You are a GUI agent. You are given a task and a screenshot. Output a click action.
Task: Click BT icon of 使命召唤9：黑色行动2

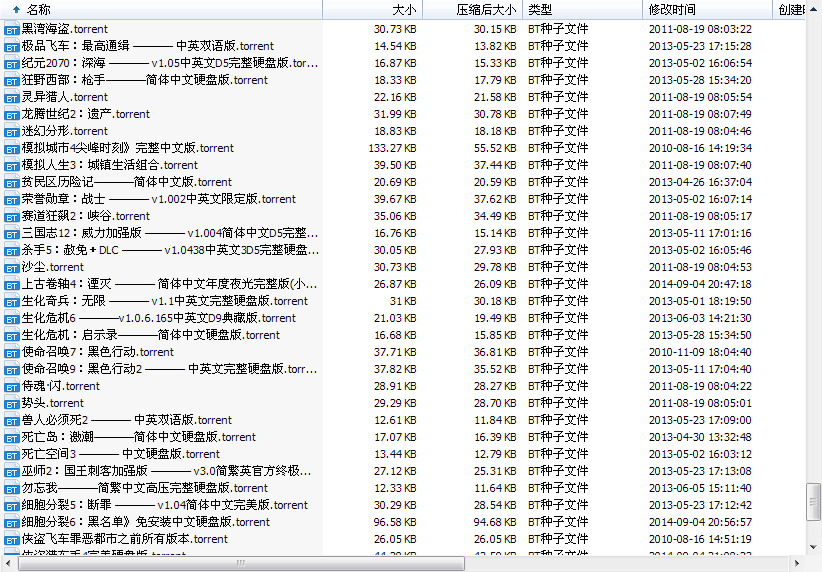[12, 369]
